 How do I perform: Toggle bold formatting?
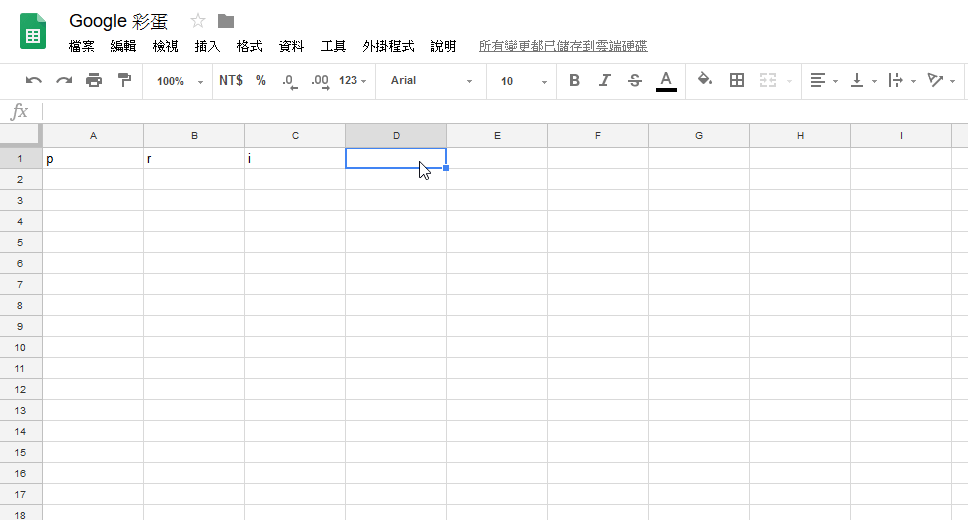(x=574, y=80)
